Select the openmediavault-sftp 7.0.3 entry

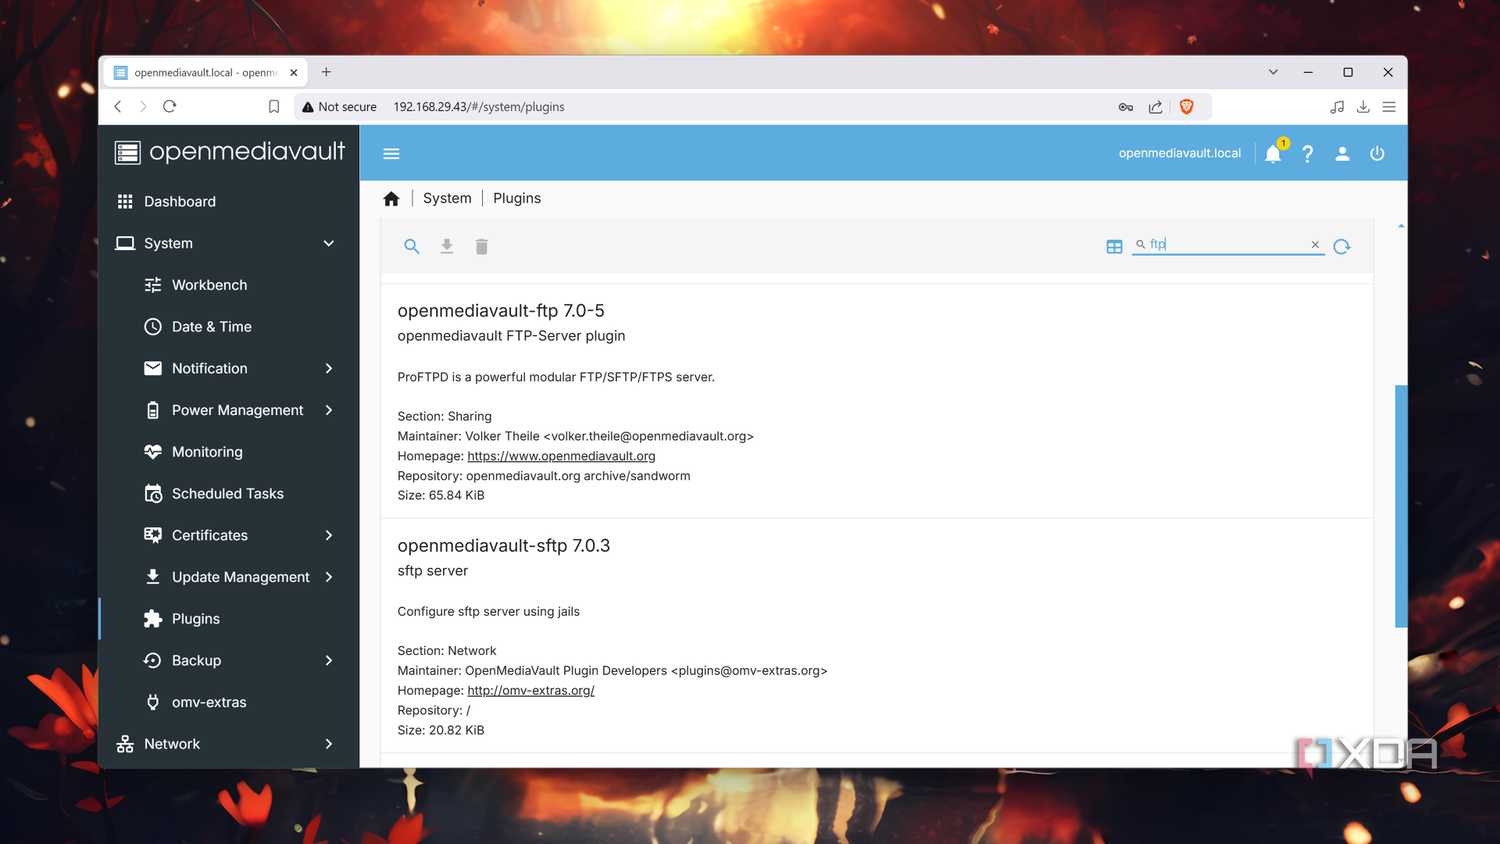click(877, 636)
